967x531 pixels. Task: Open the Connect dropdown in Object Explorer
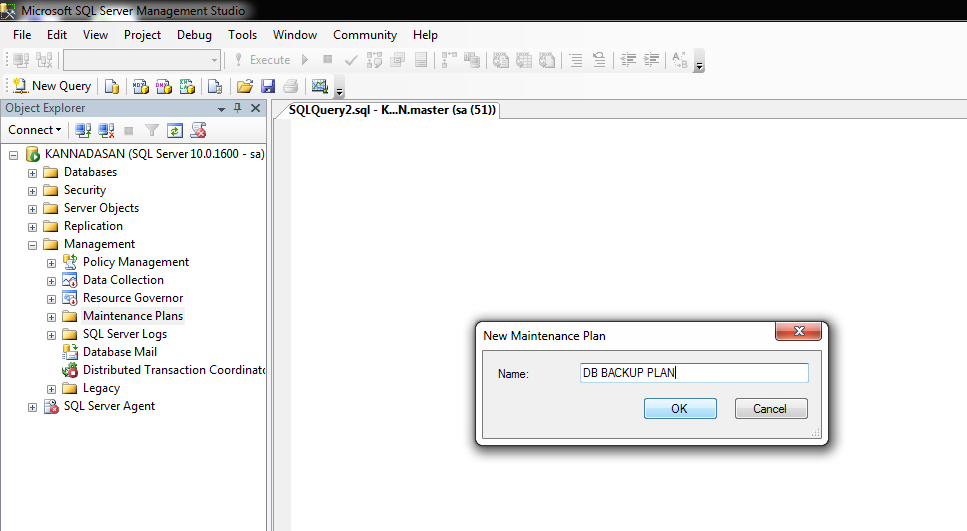tap(35, 130)
